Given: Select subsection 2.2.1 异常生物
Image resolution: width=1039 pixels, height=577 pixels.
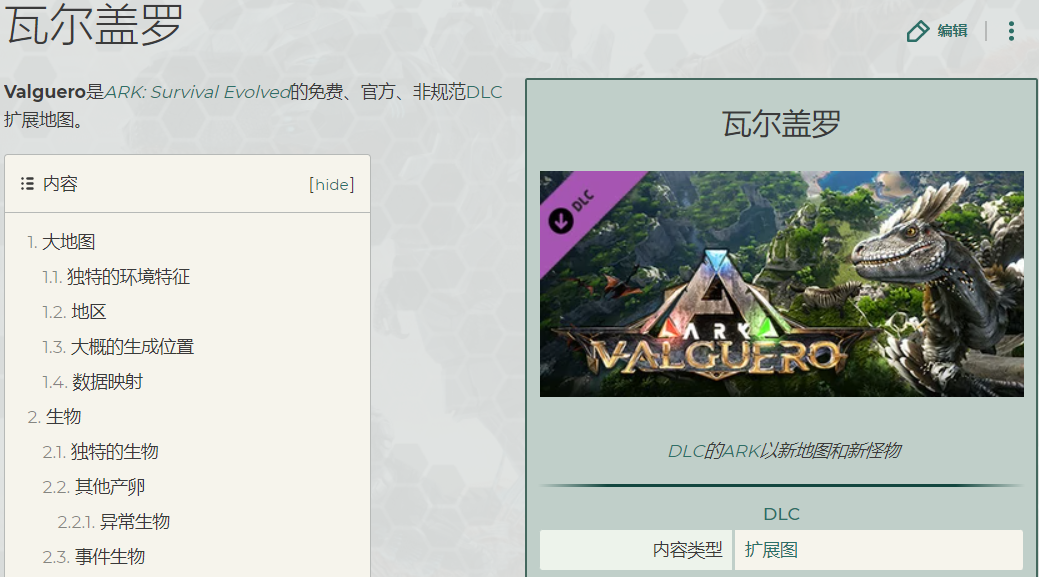Looking at the screenshot, I should click(x=135, y=522).
